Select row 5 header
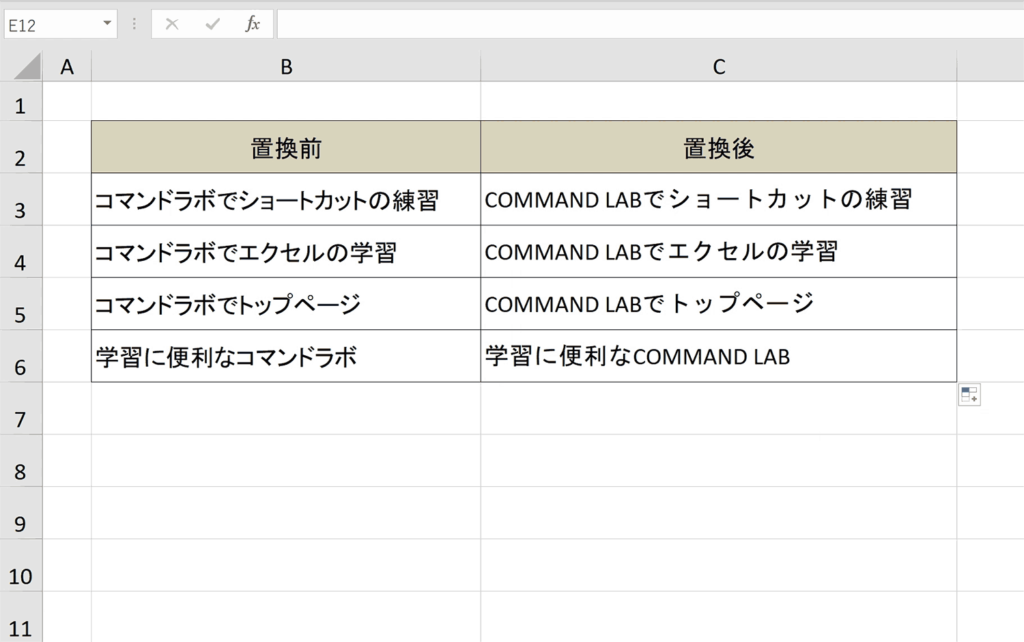Viewport: 1024px width, 642px height. 21,304
